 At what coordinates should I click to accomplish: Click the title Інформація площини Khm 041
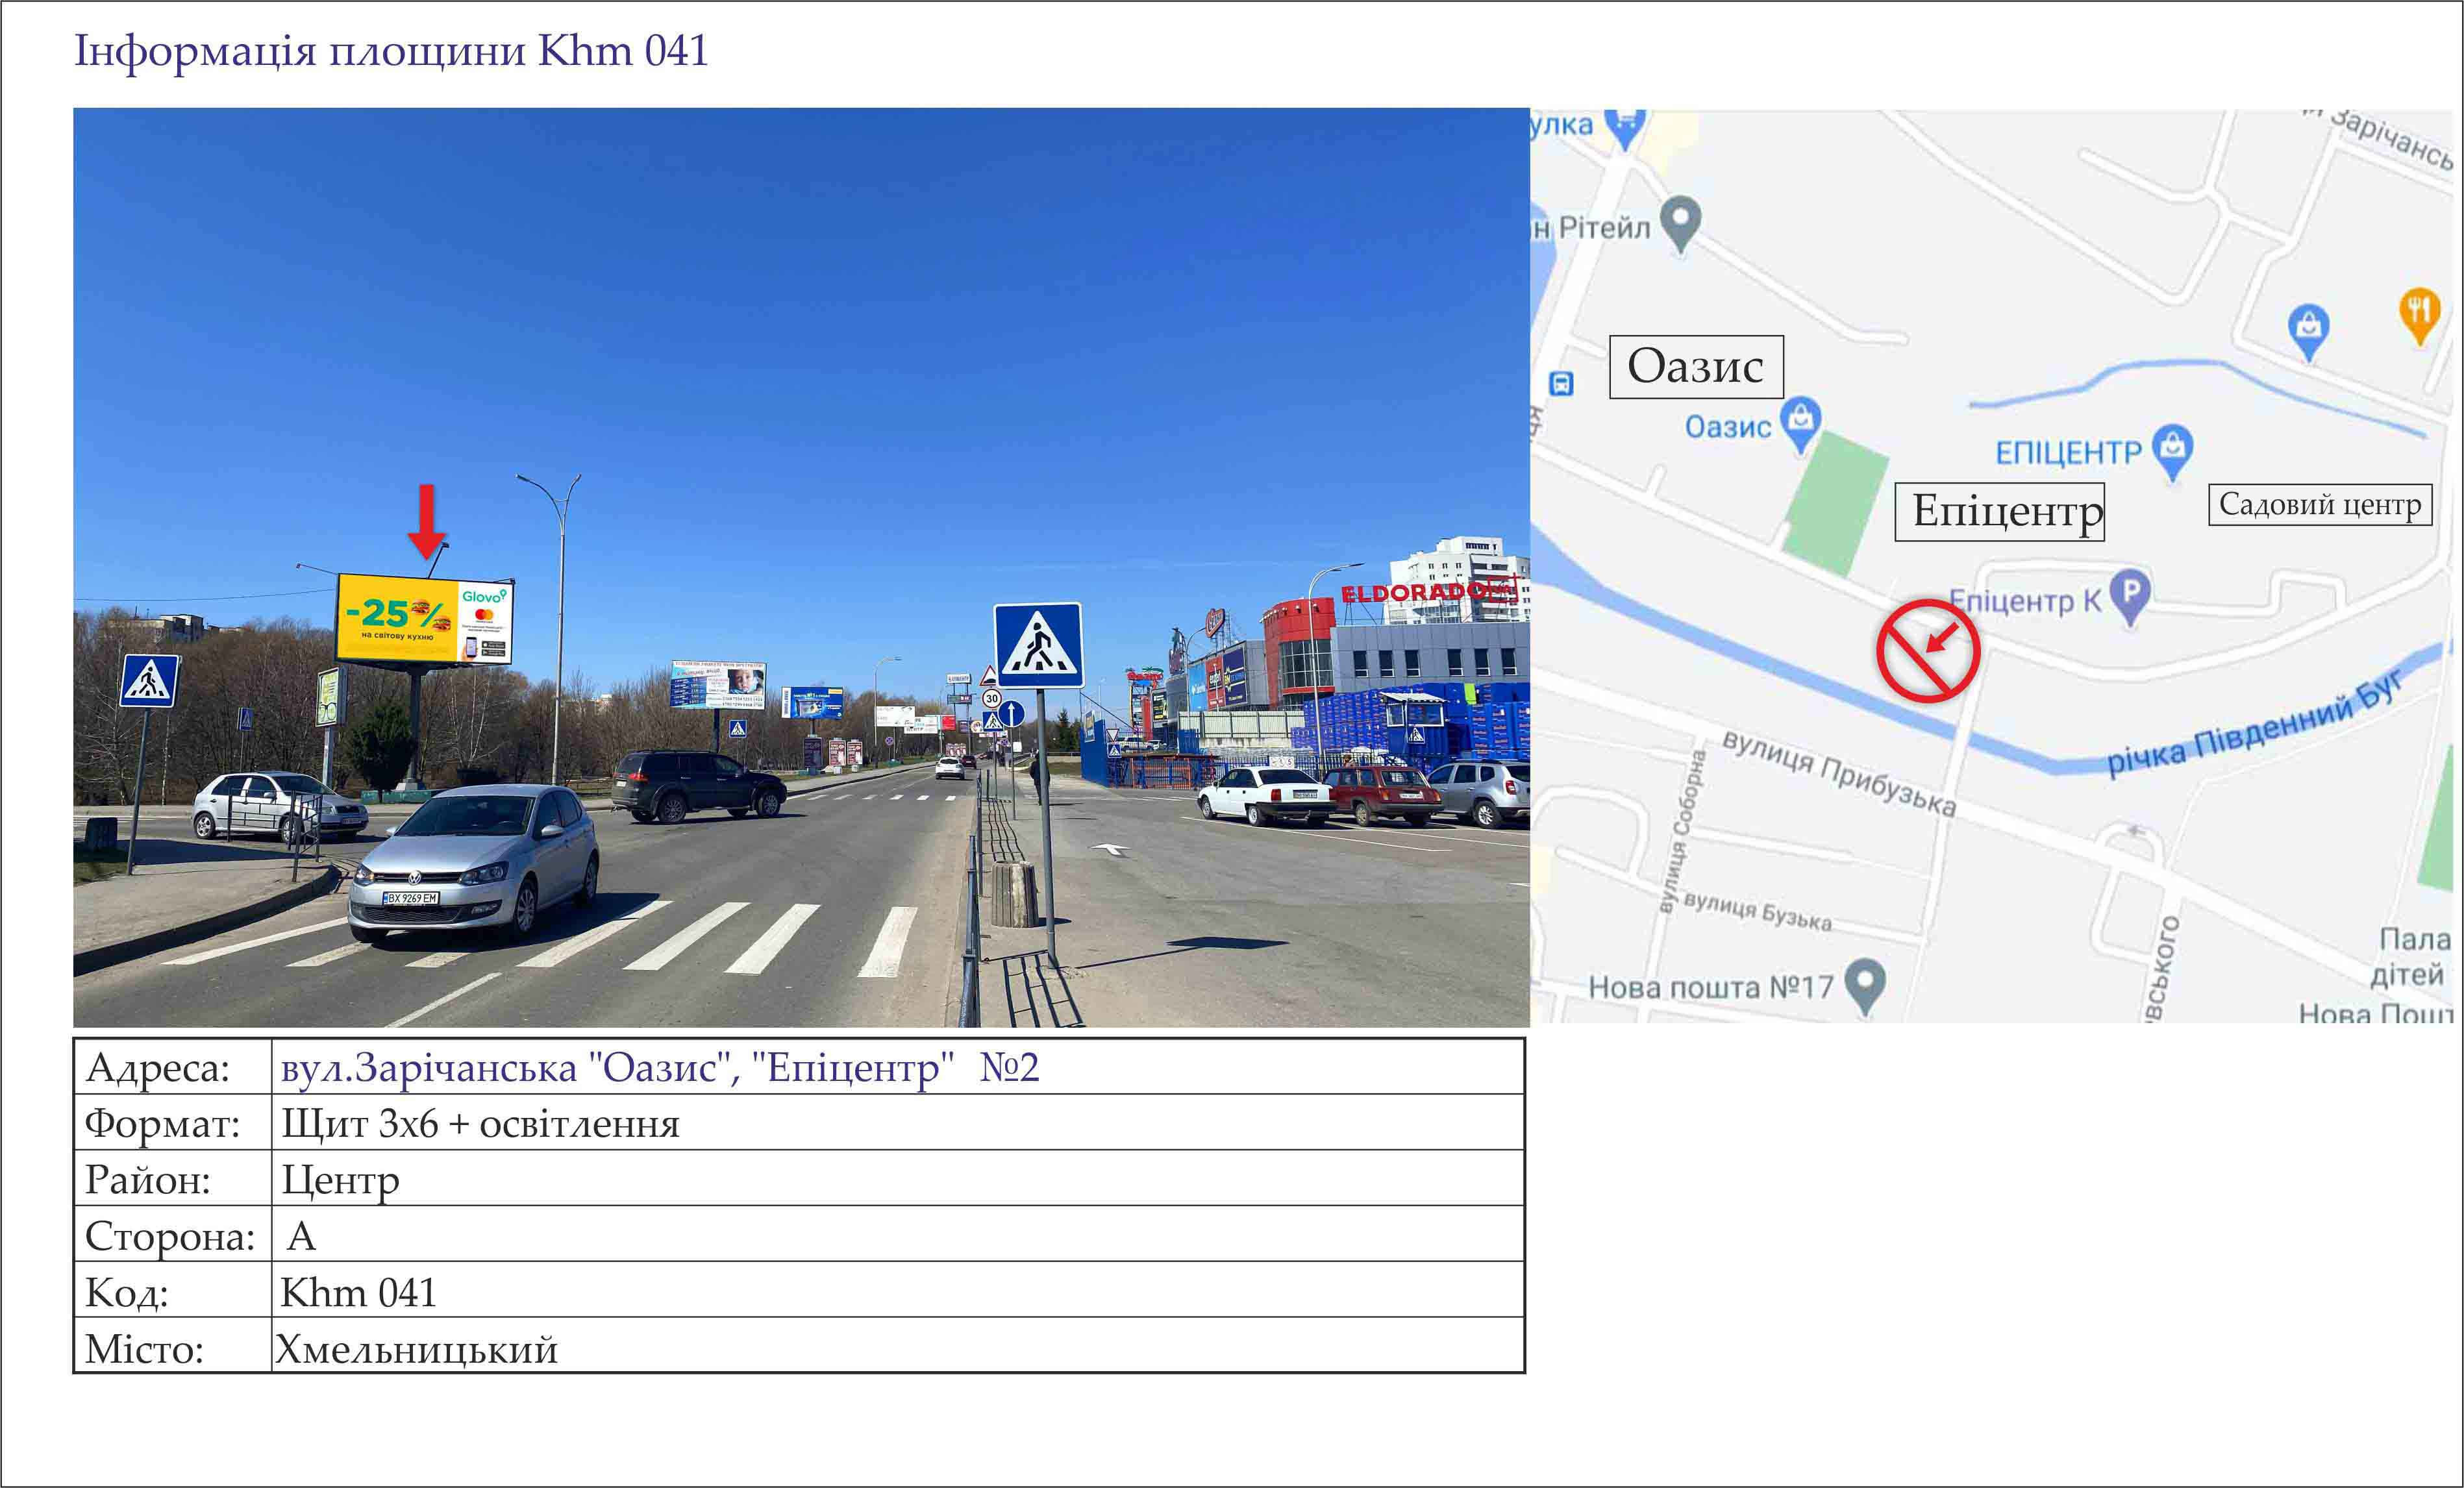(391, 51)
